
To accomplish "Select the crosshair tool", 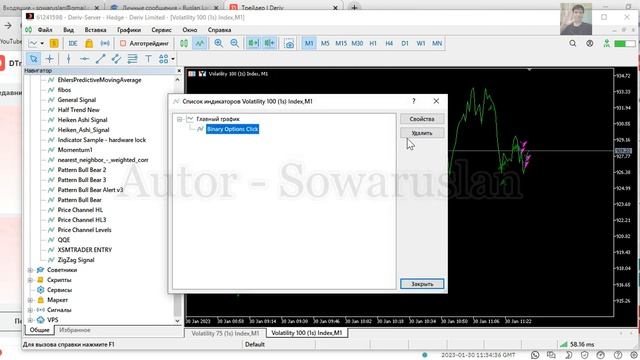I will click(x=50, y=59).
